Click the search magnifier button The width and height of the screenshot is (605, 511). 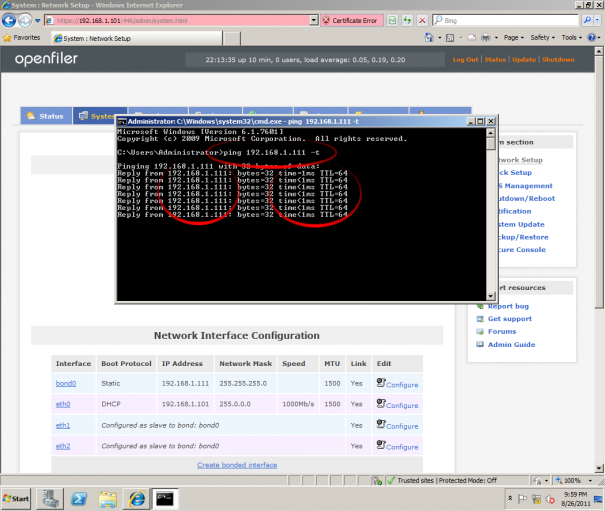click(587, 20)
